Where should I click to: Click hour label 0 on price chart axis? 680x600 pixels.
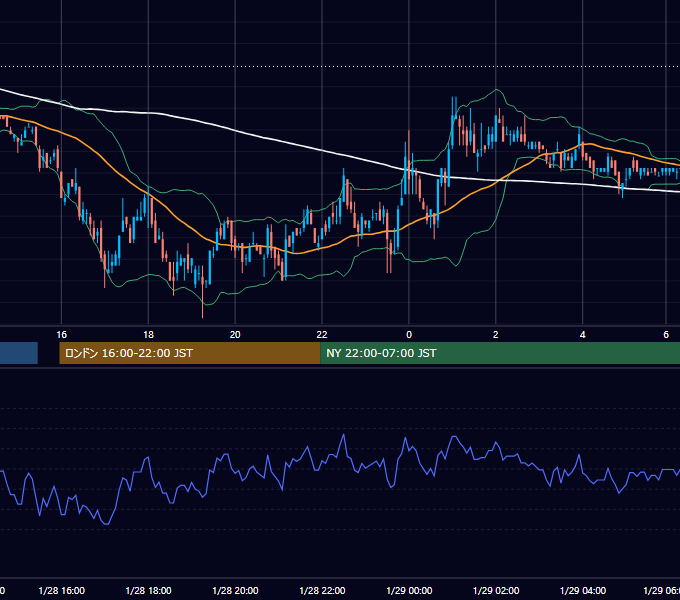point(409,334)
